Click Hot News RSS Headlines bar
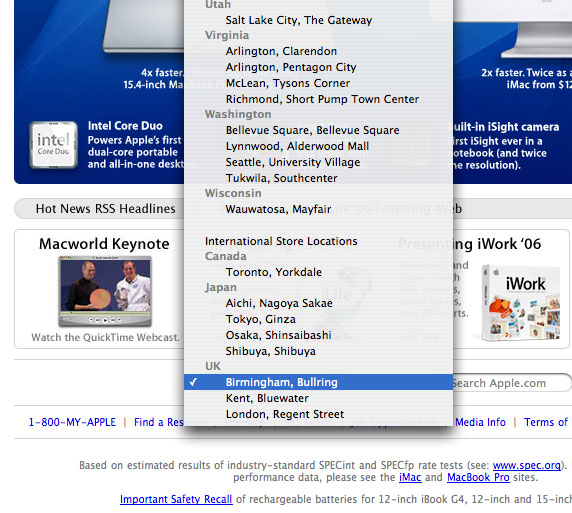Screen dimensions: 572x513 tap(105, 209)
